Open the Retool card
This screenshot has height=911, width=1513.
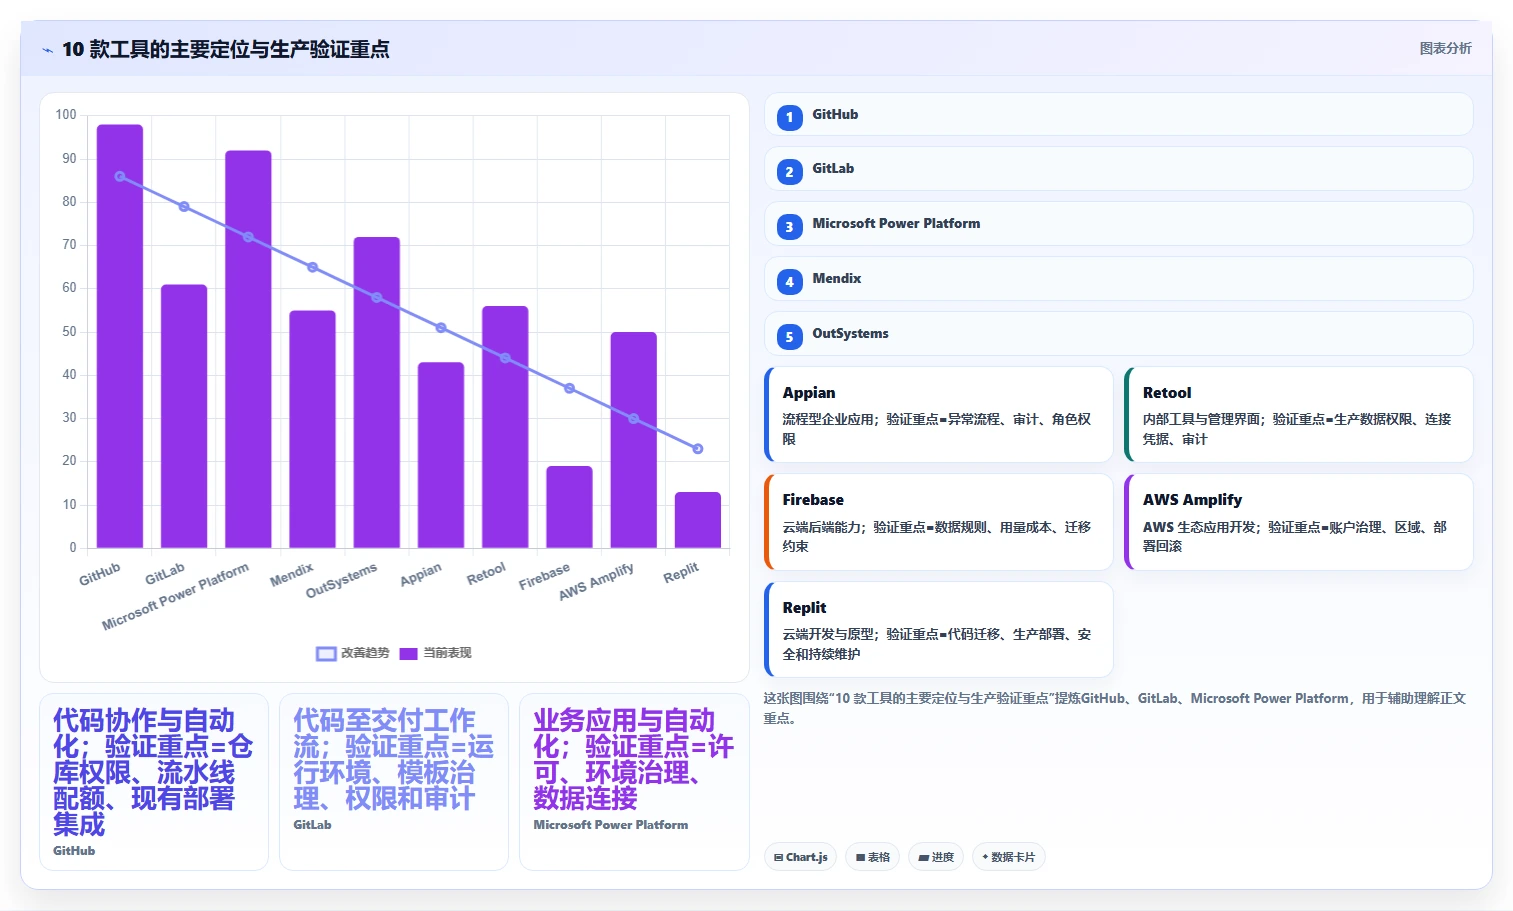point(1298,414)
